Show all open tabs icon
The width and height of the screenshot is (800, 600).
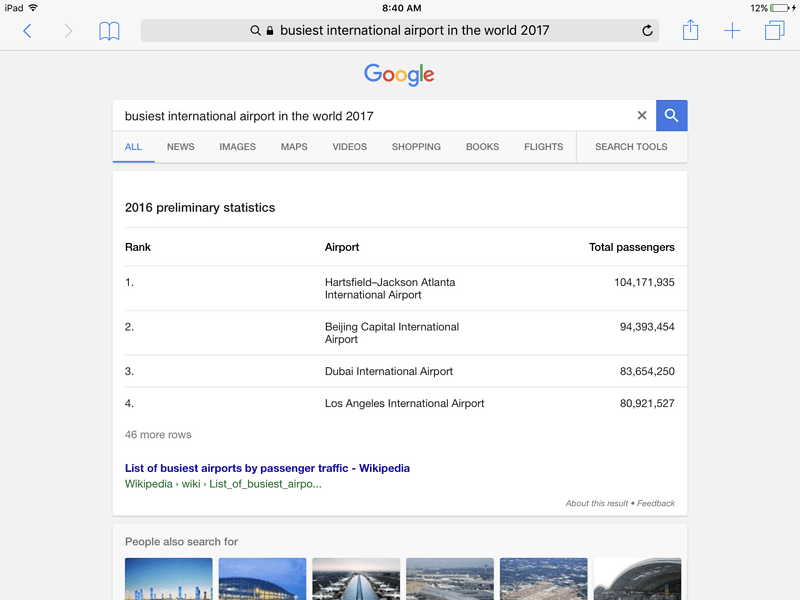point(774,31)
